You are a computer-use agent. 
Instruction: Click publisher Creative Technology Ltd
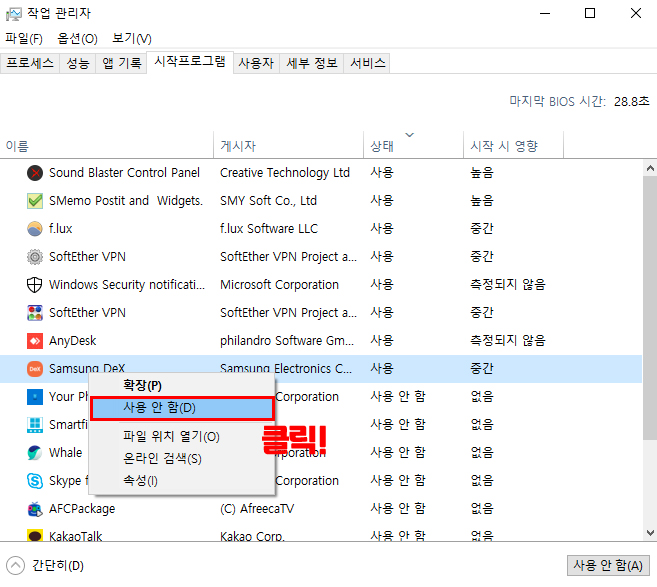285,173
